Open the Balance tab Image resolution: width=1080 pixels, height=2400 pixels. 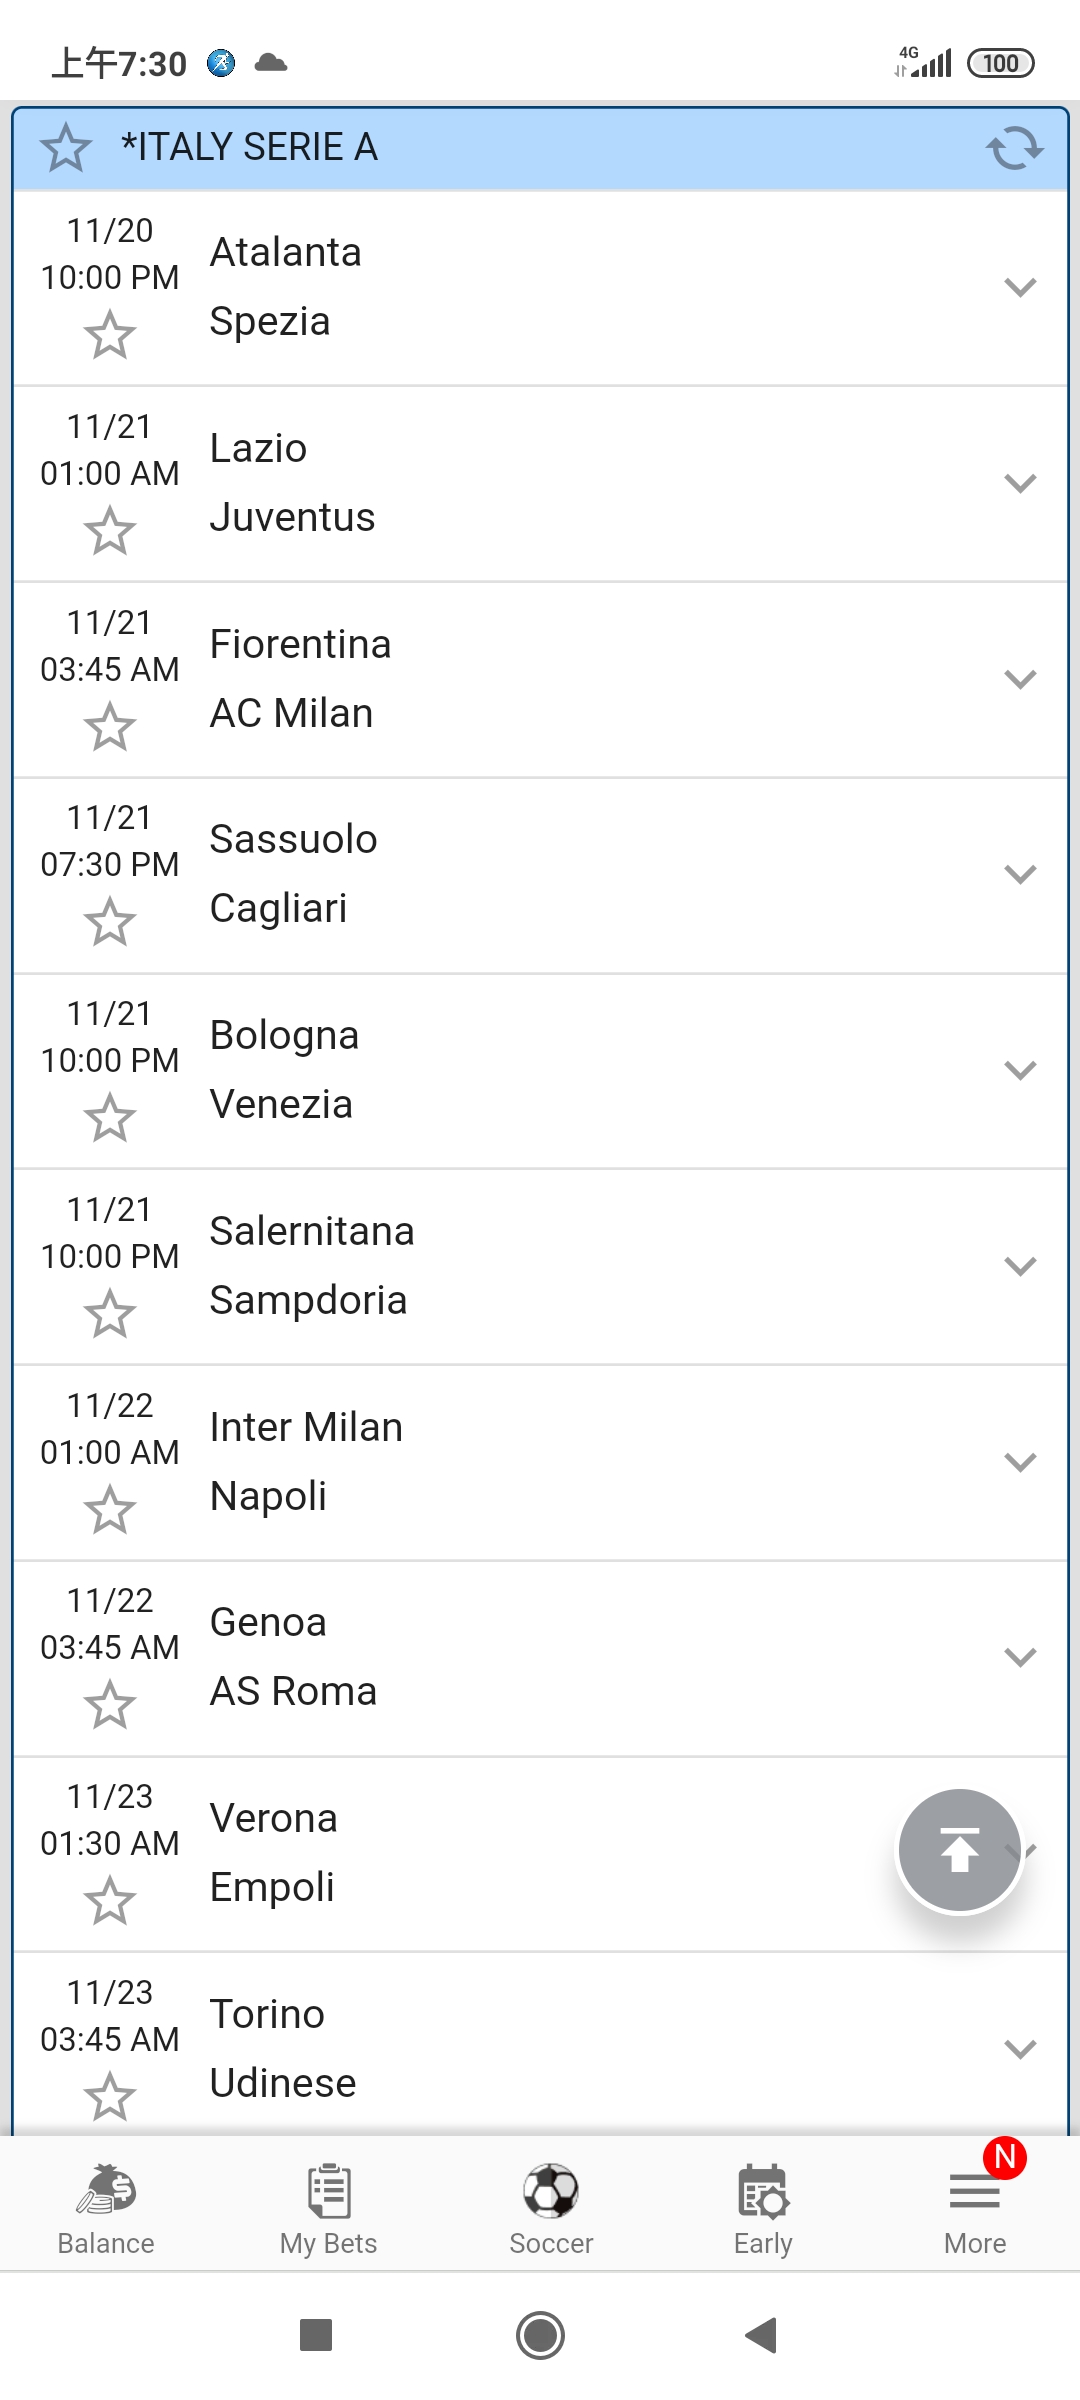pyautogui.click(x=106, y=2208)
